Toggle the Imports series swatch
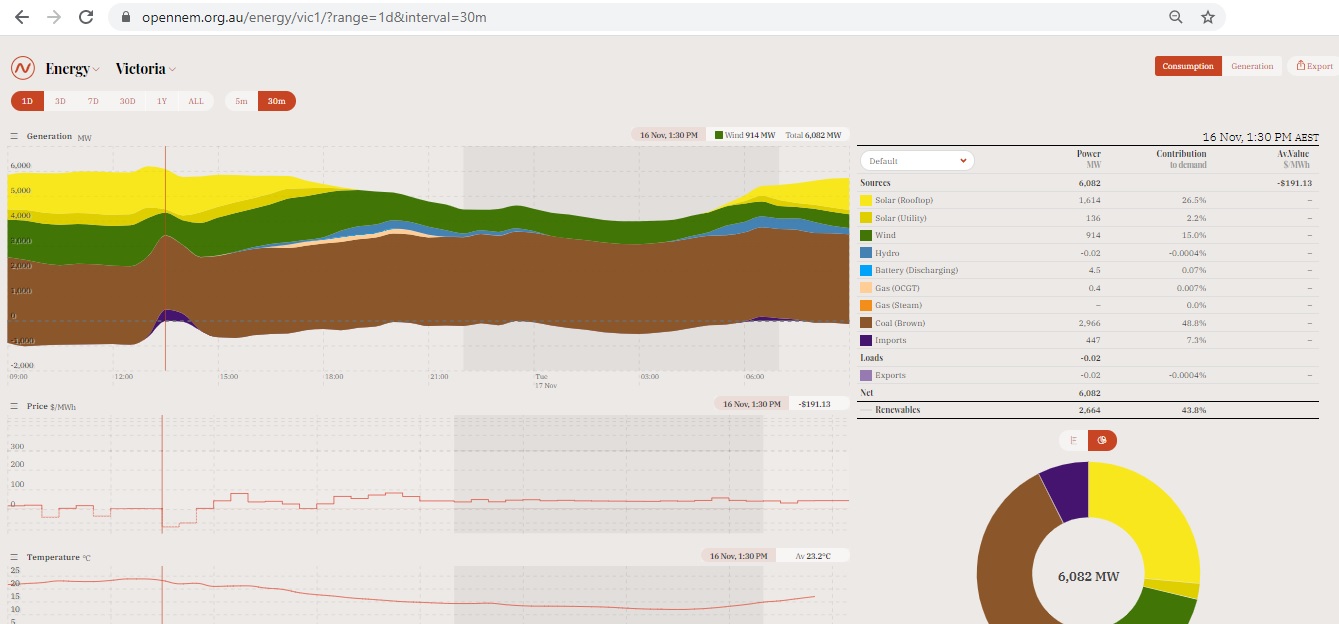 tap(866, 340)
